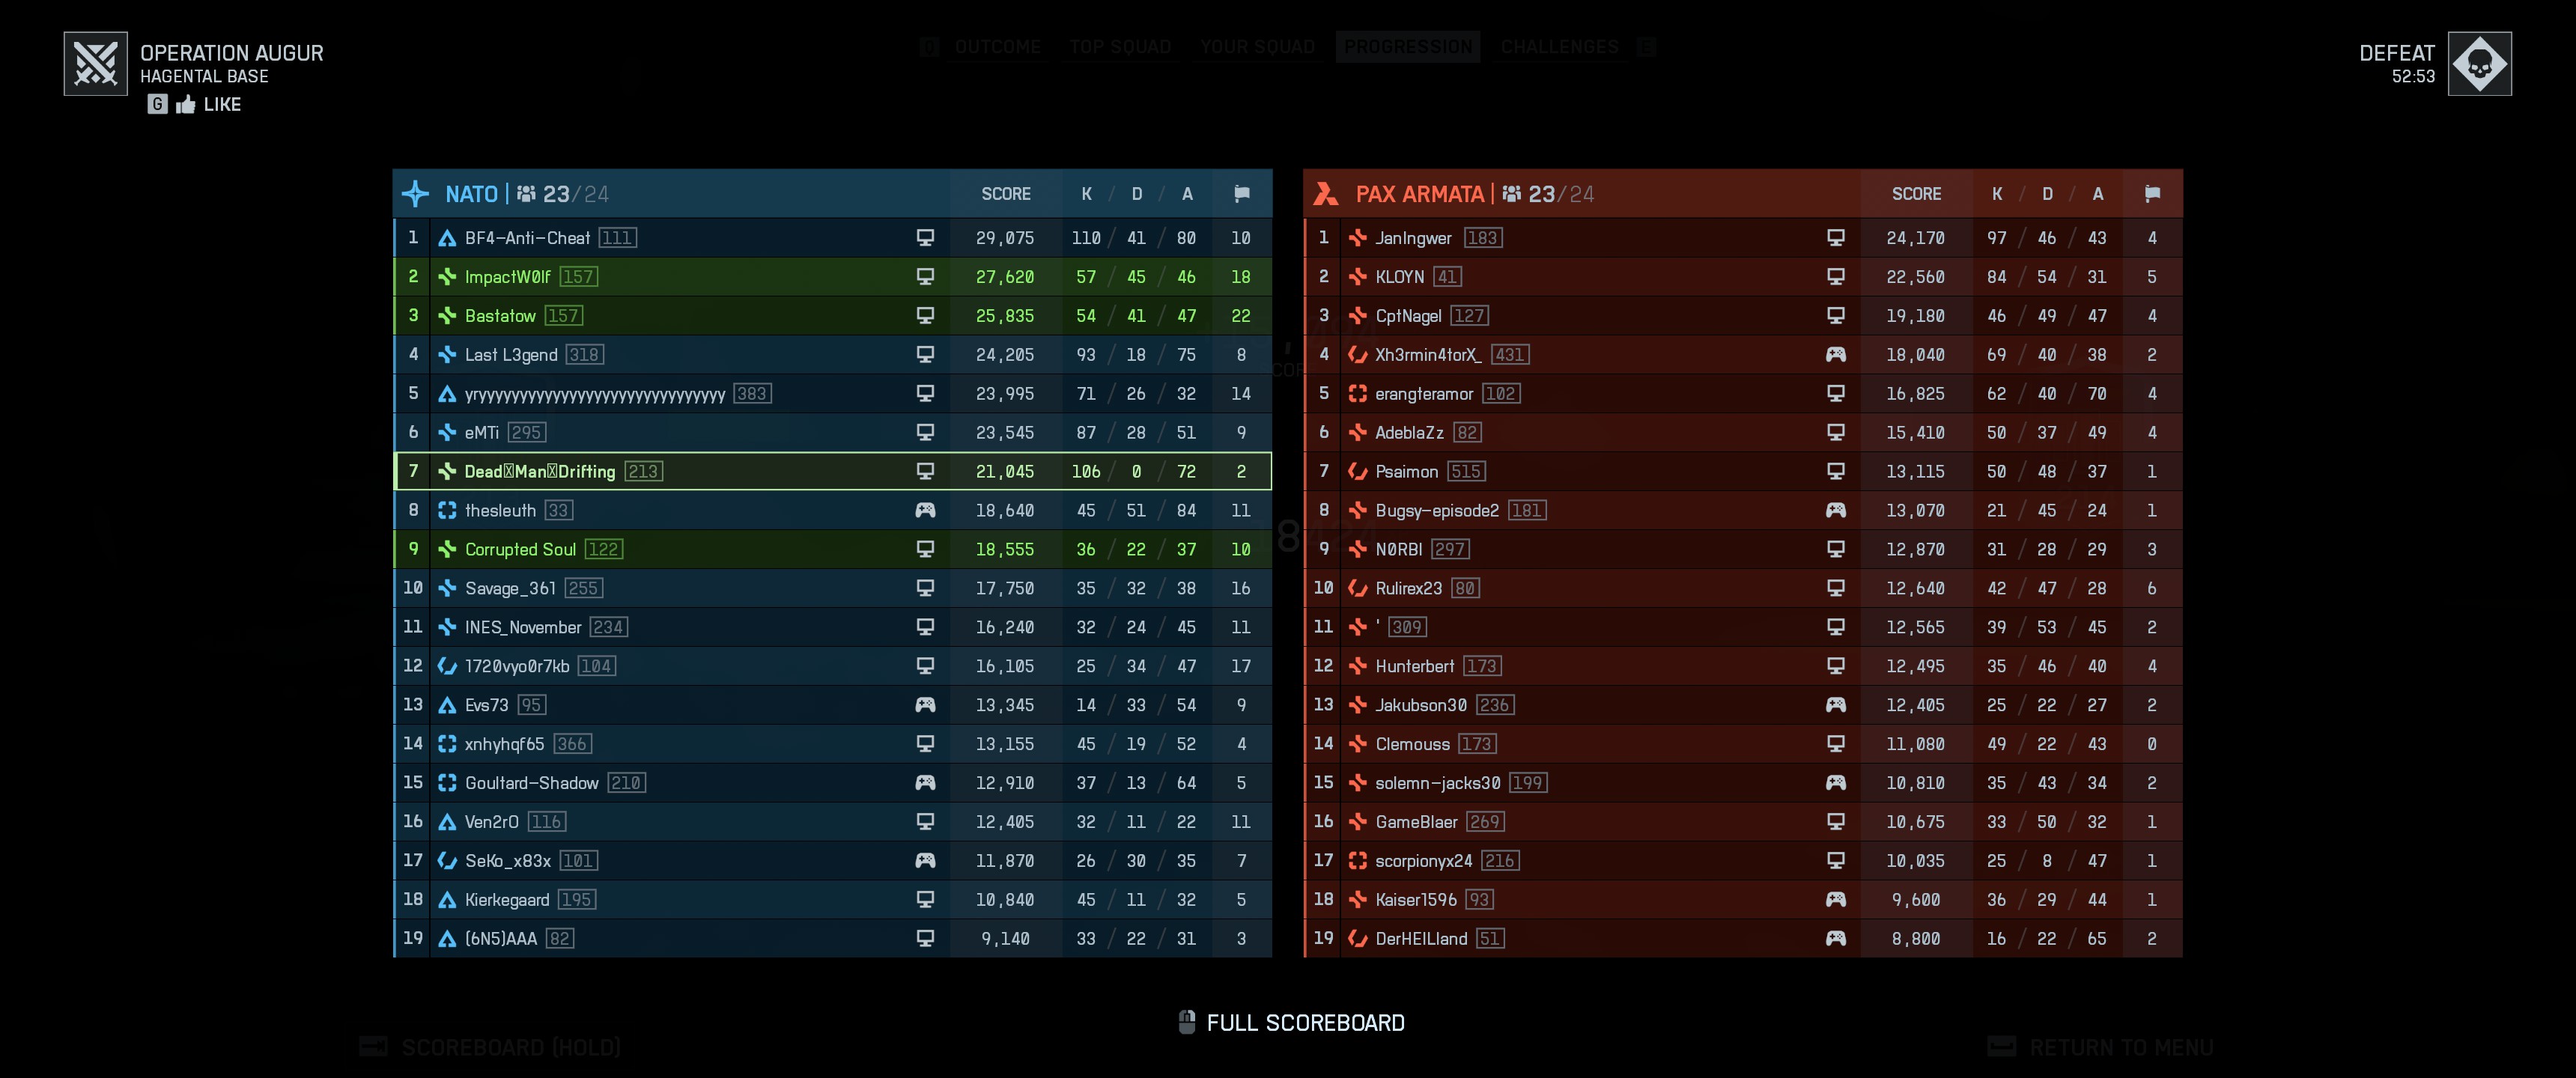Click the Defeat skull emblem icon
The image size is (2576, 1078).
(2479, 64)
